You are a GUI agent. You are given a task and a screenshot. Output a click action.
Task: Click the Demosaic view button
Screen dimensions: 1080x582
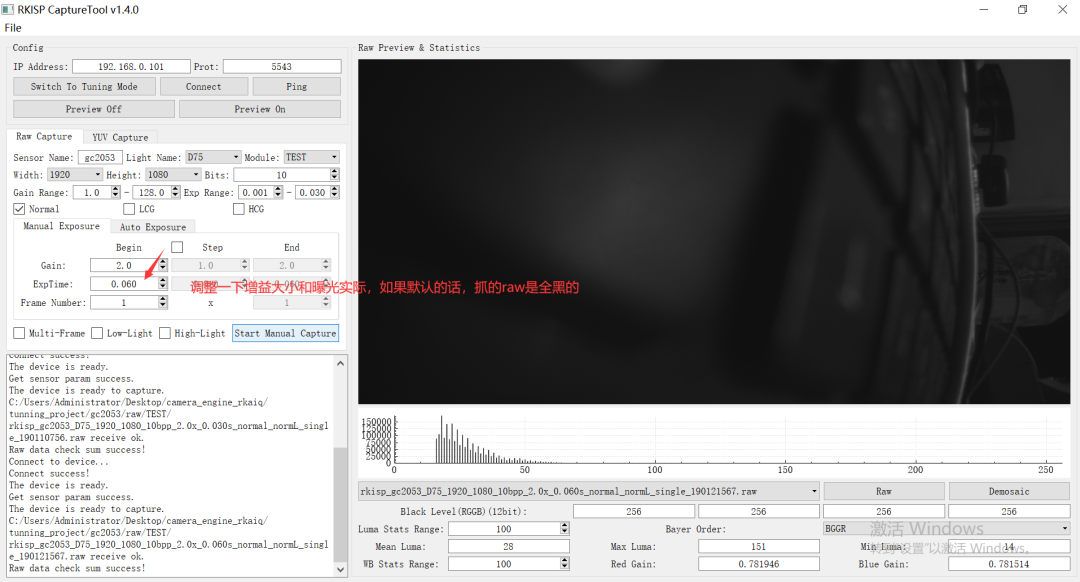click(x=1008, y=491)
